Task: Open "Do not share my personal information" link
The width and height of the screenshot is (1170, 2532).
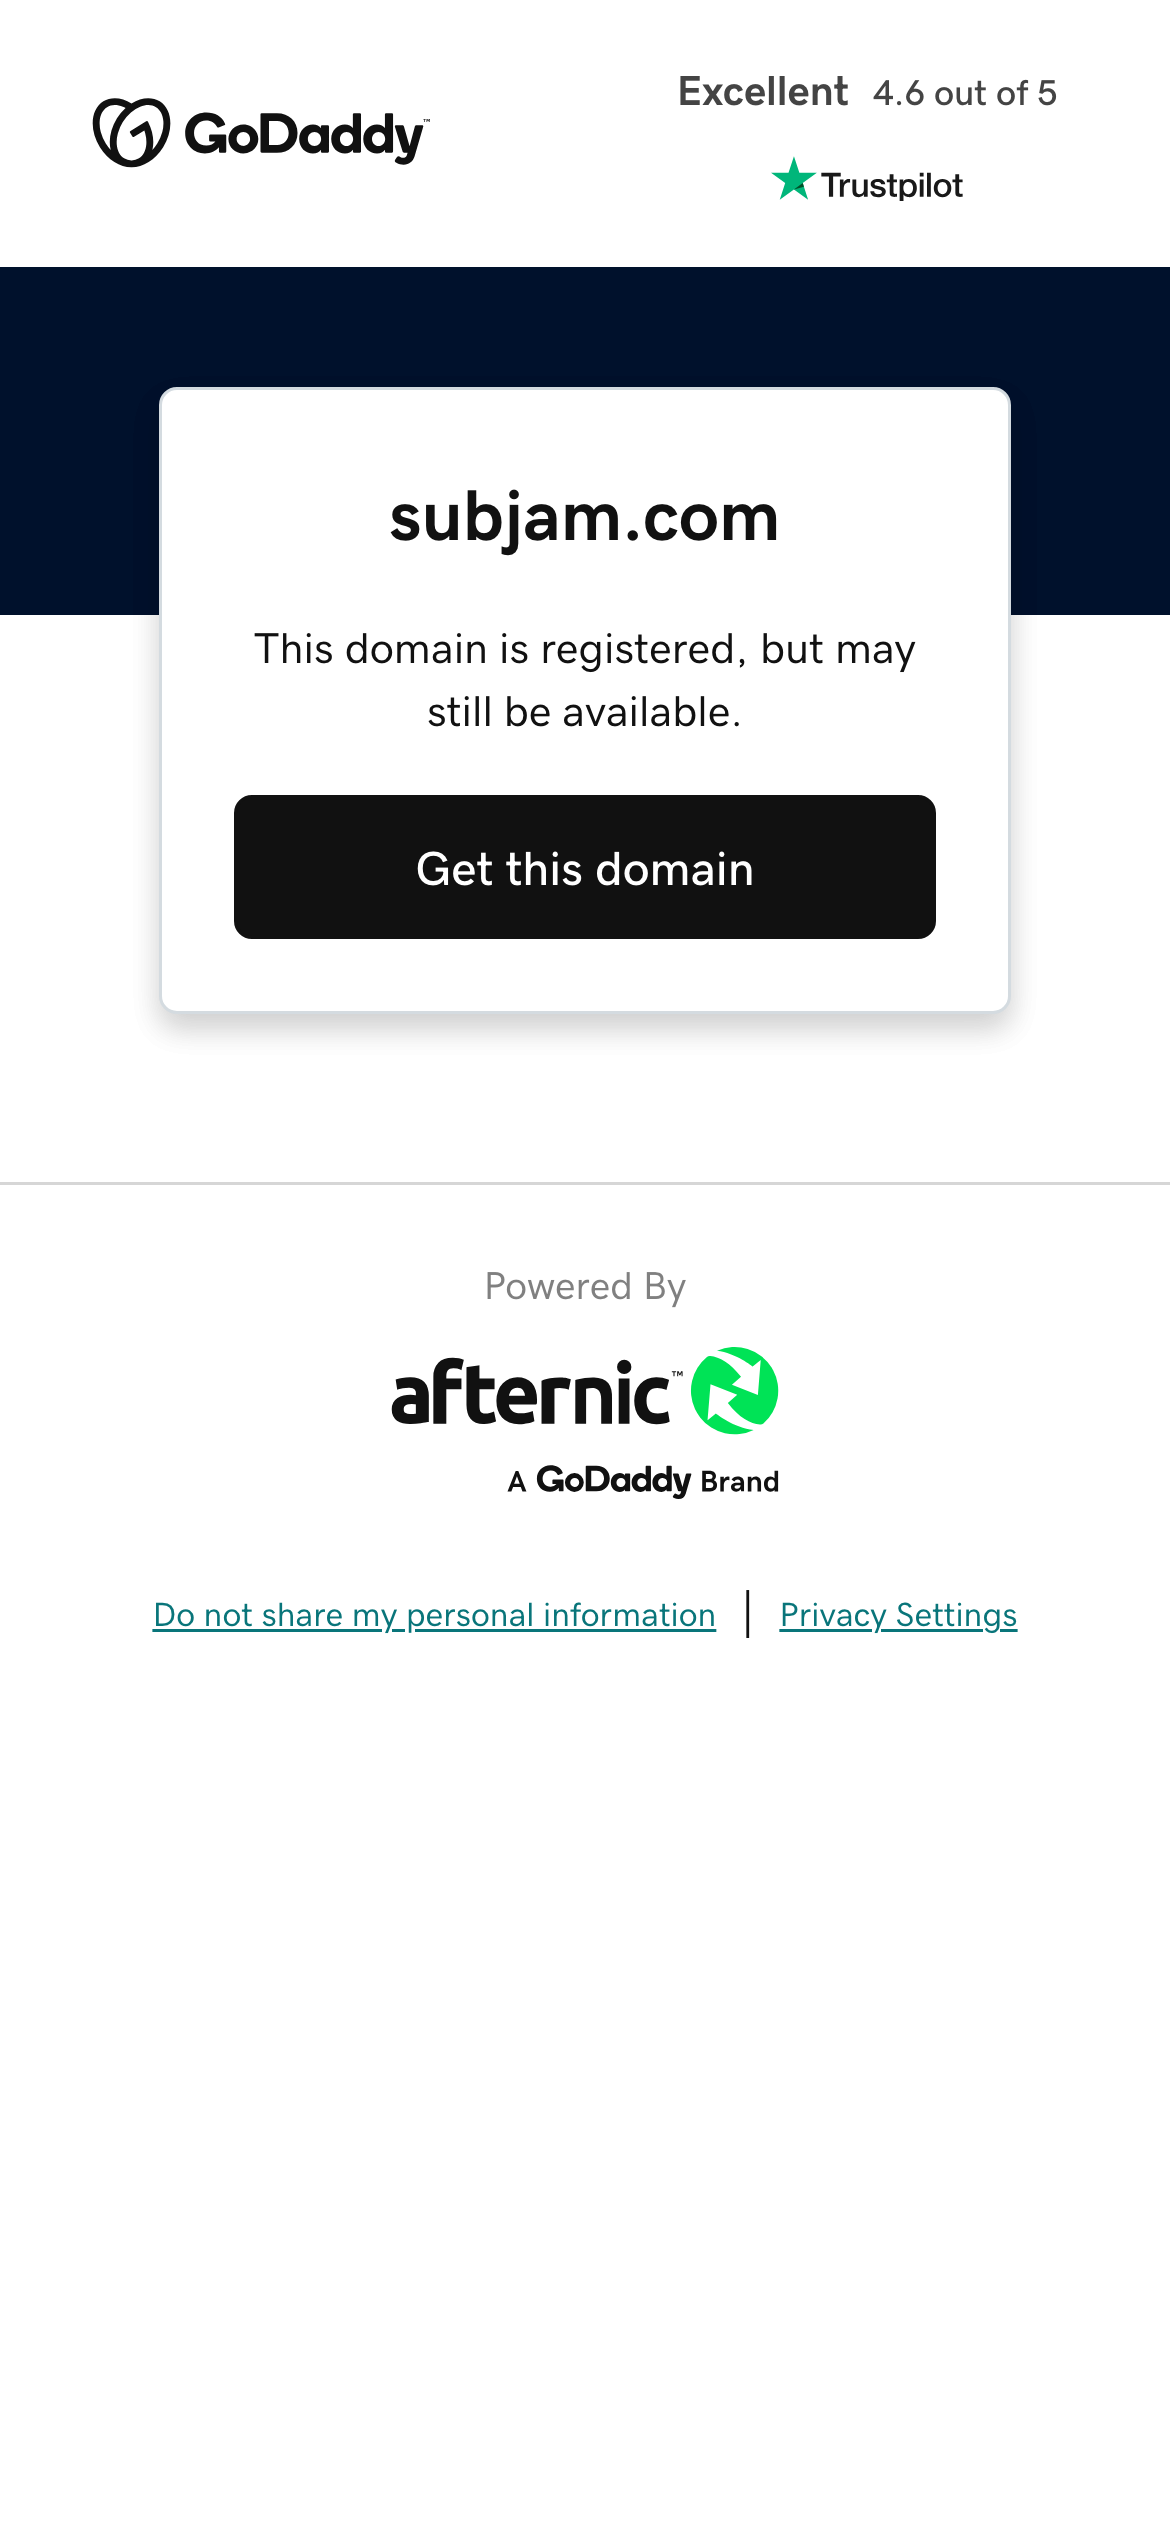Action: [434, 1615]
